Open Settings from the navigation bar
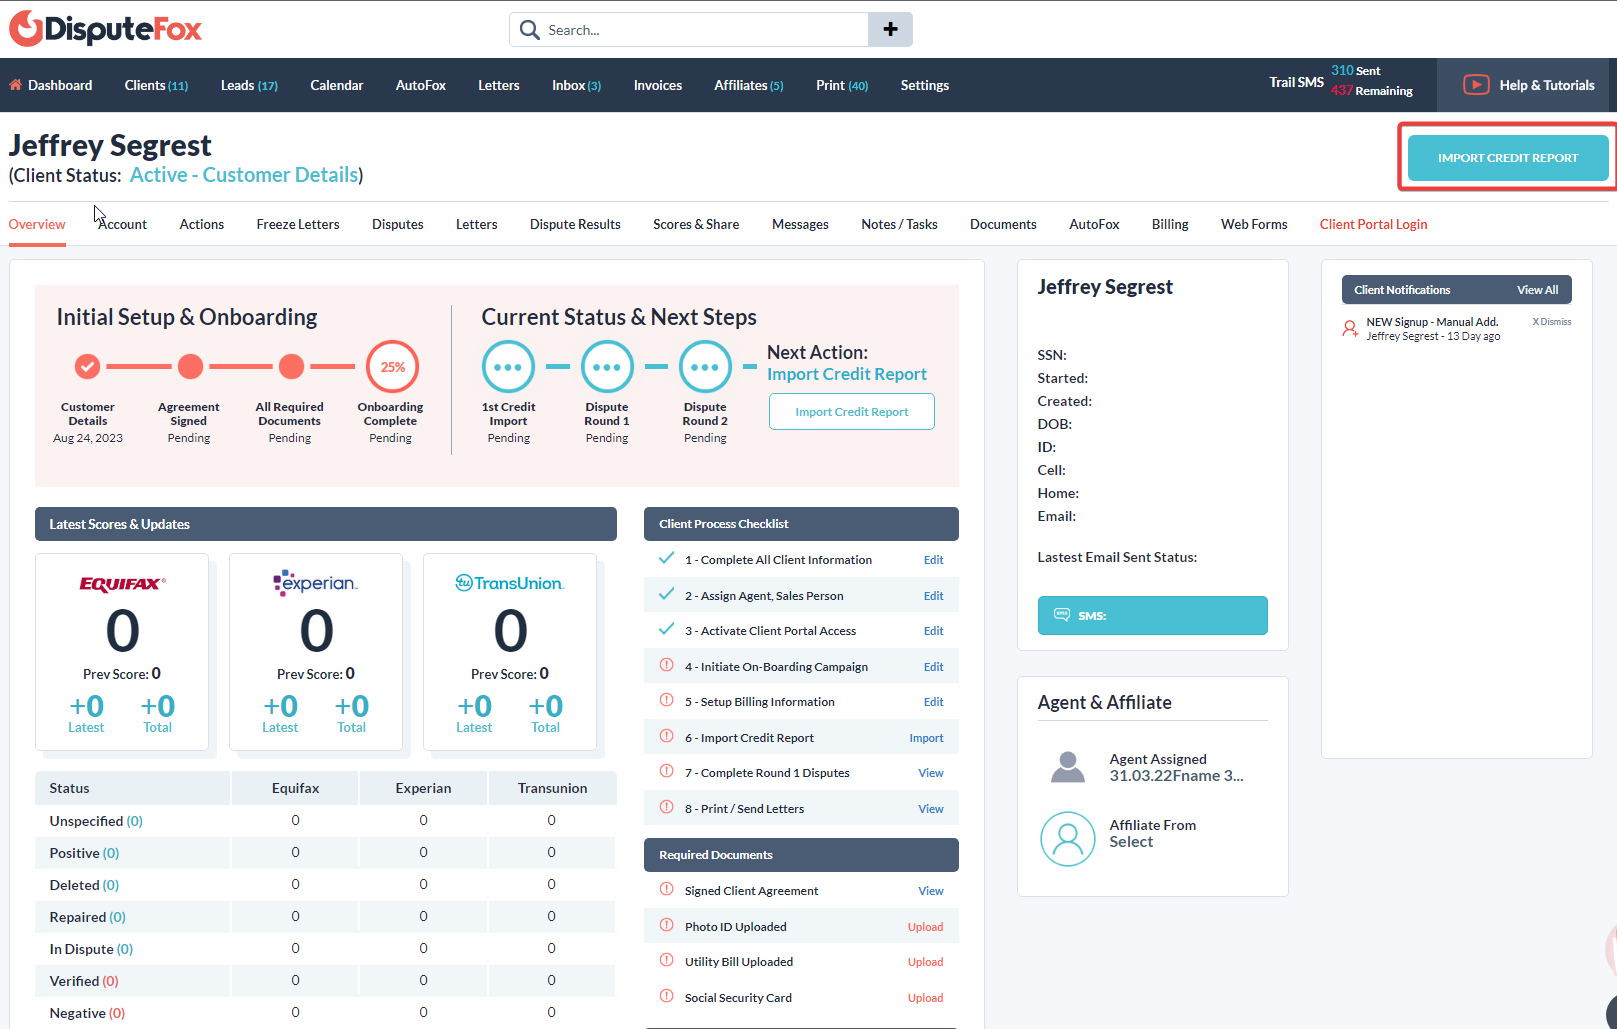 point(924,85)
